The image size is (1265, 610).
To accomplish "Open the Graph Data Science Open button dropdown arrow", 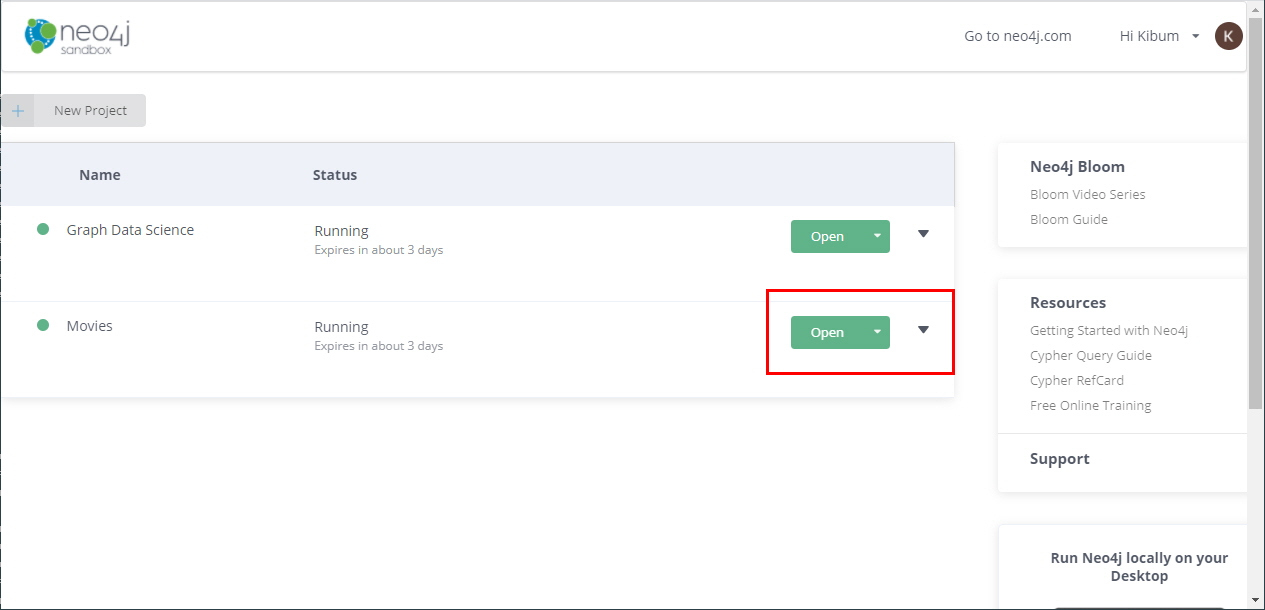I will (877, 236).
